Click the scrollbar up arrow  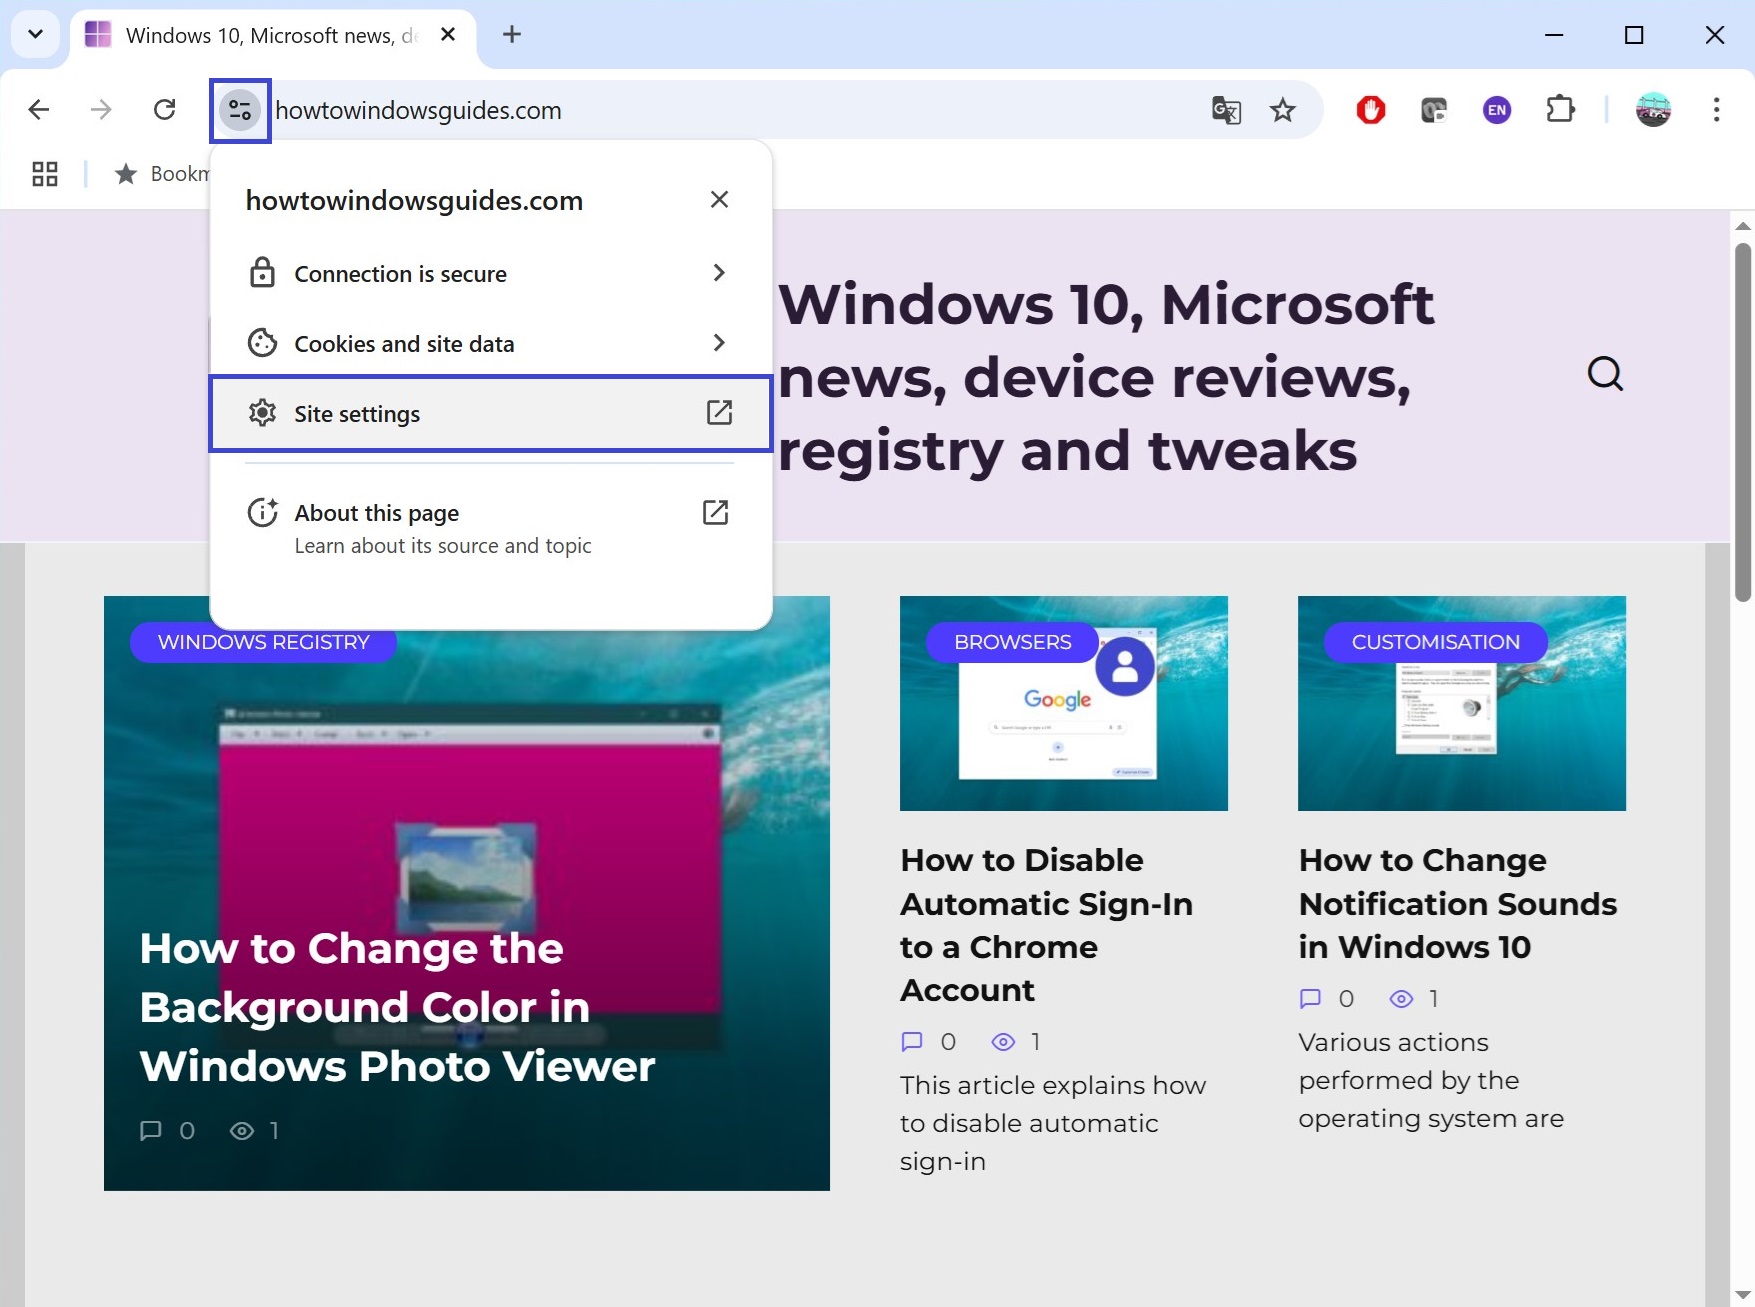pos(1743,226)
